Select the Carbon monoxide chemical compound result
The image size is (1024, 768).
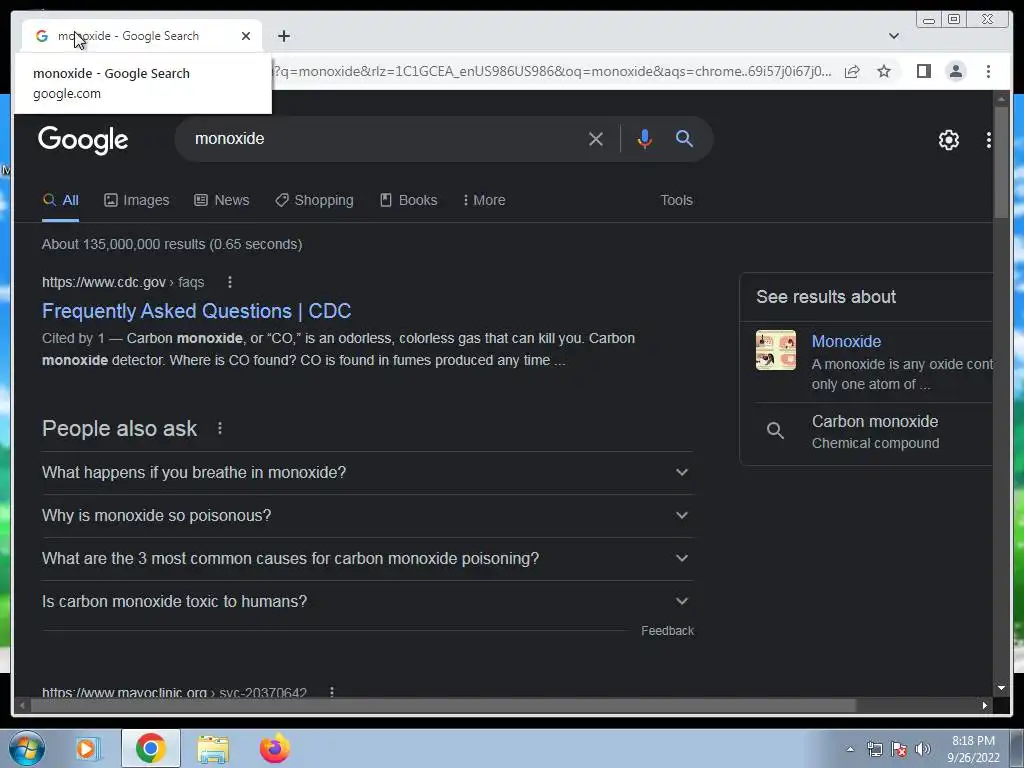click(874, 432)
